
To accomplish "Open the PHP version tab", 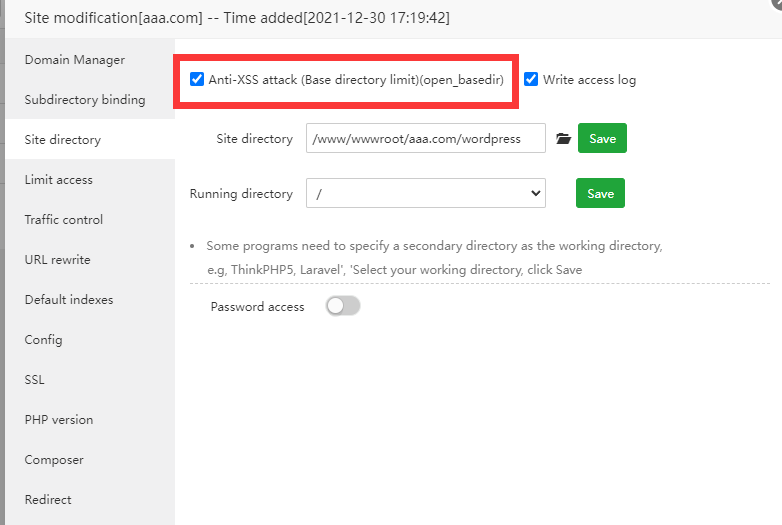I will pos(59,420).
